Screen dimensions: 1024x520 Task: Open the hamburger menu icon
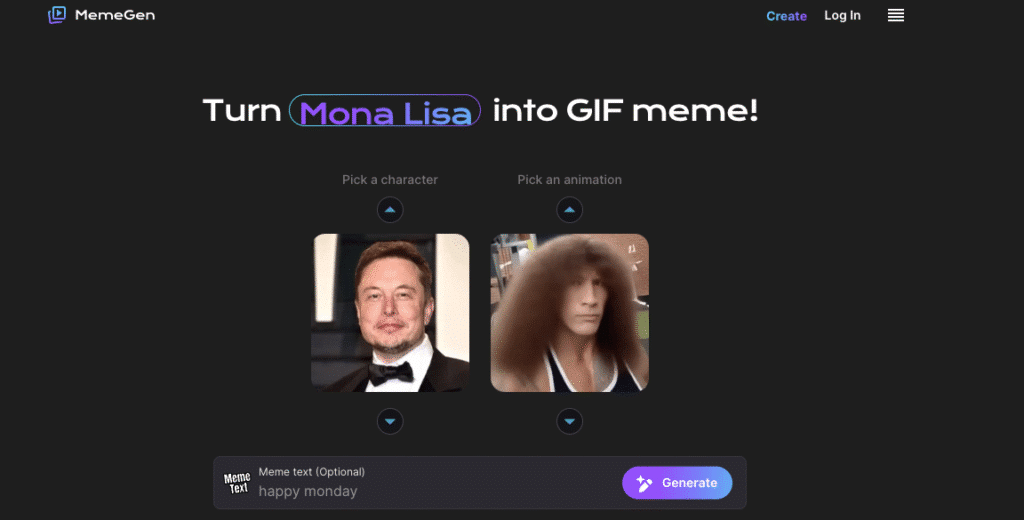895,16
